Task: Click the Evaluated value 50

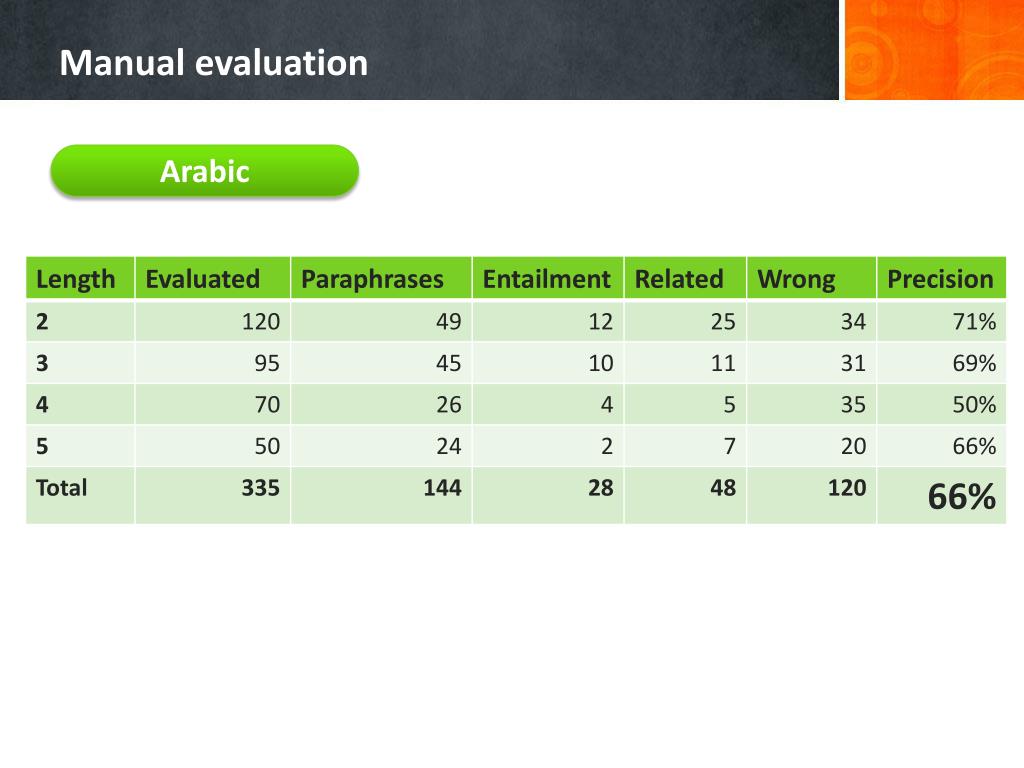Action: [267, 446]
